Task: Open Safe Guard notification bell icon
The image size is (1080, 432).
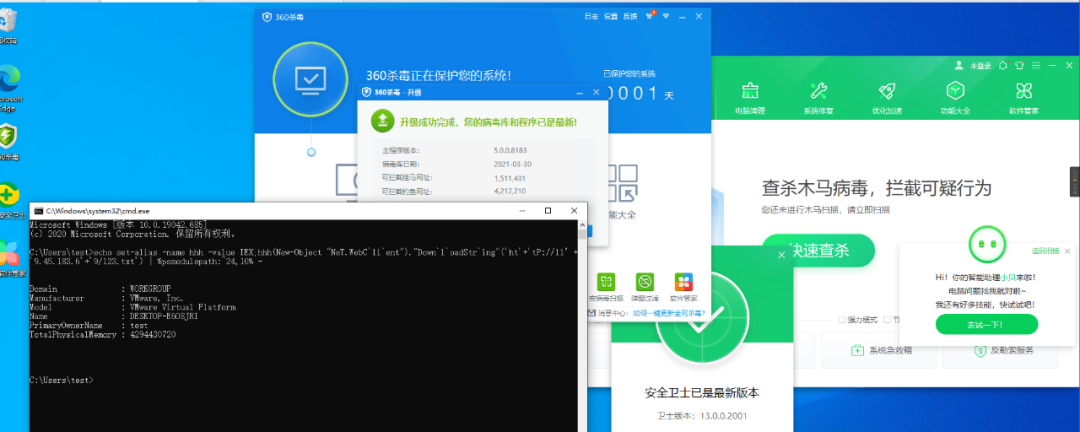Action: [x=1003, y=65]
